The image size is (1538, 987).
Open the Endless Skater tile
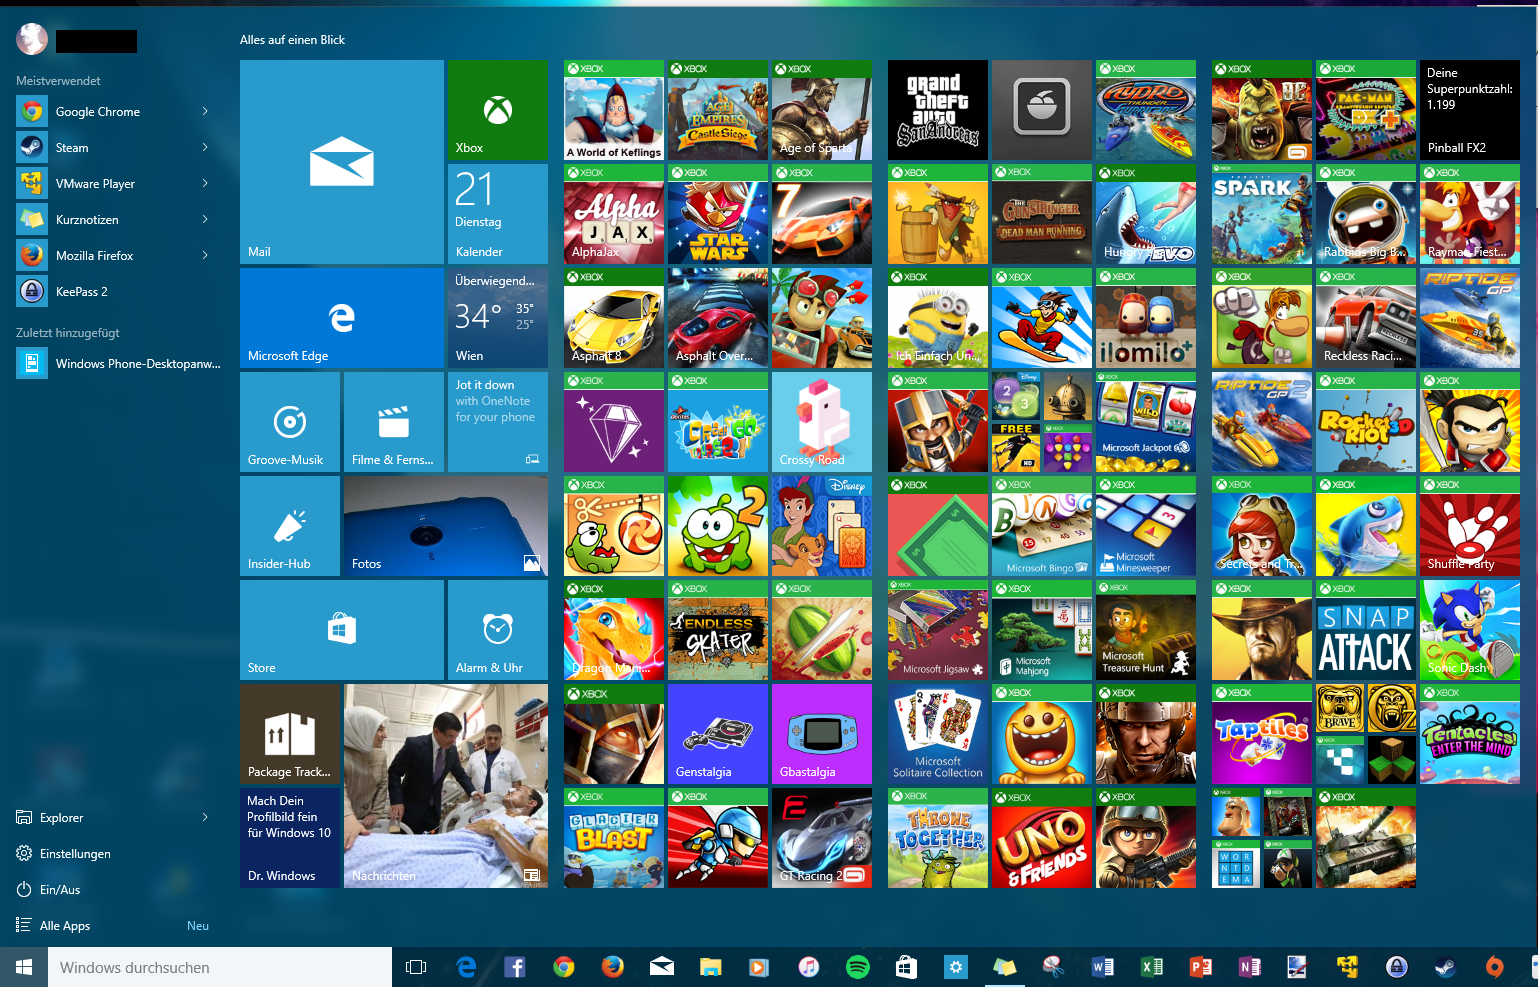(718, 630)
